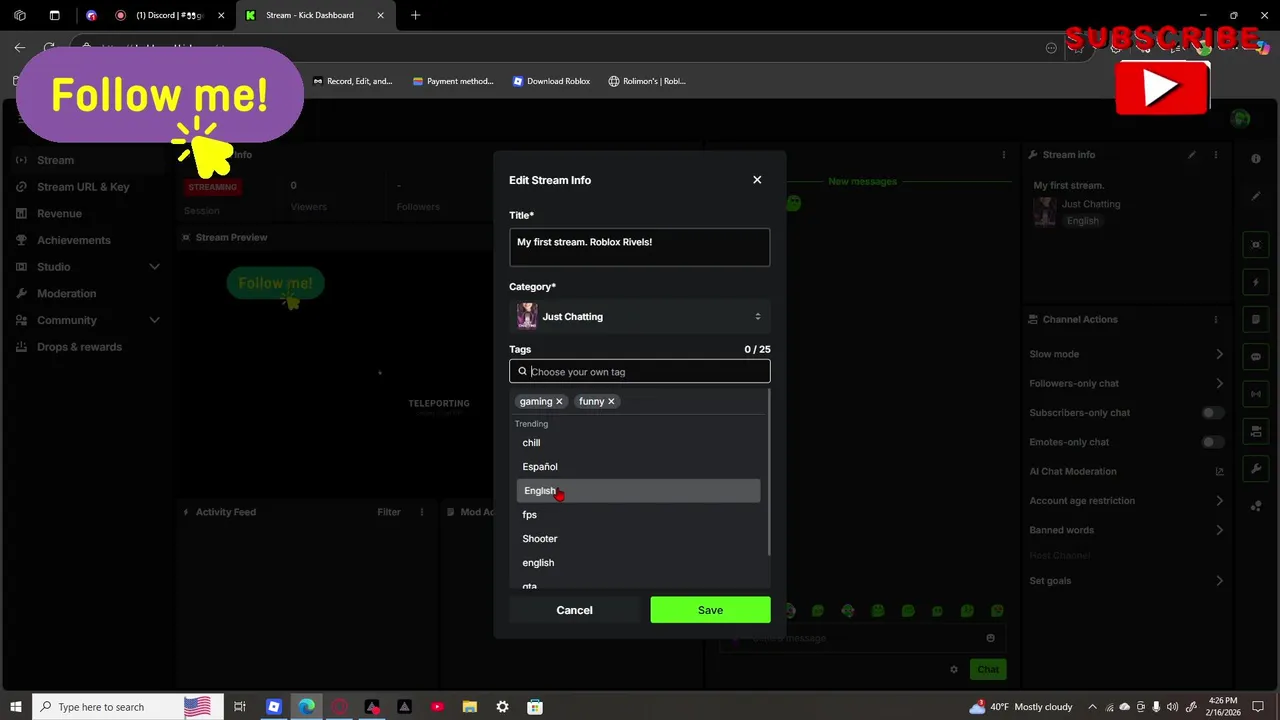Open Windows Start menu
The height and width of the screenshot is (720, 1280).
[15, 707]
